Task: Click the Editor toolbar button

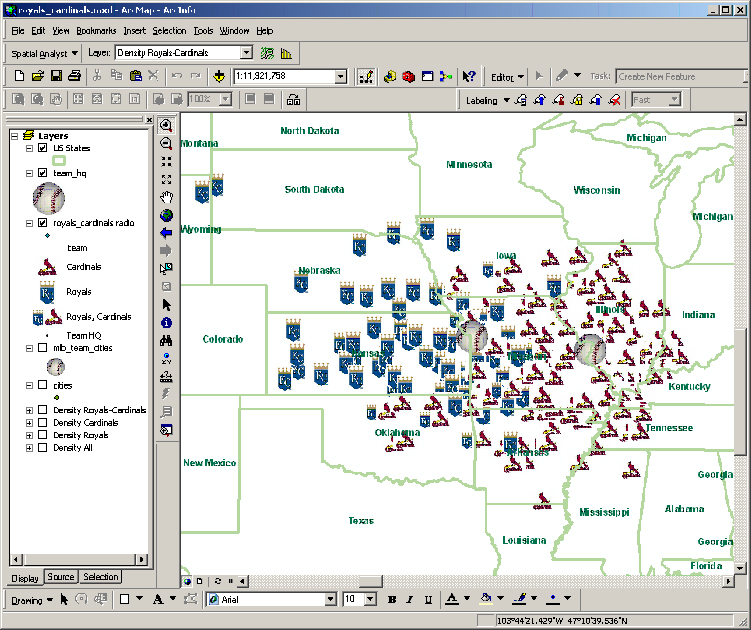Action: tap(507, 76)
